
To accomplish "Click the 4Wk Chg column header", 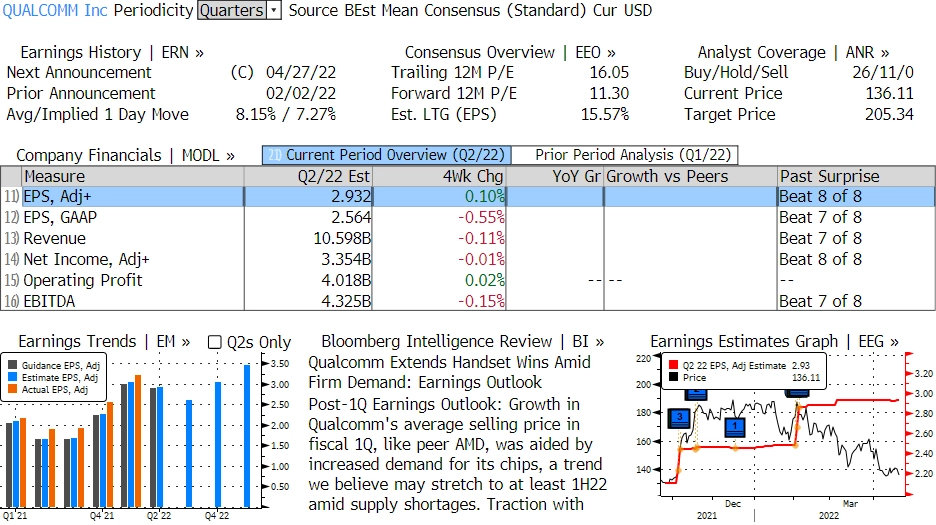I will coord(439,176).
